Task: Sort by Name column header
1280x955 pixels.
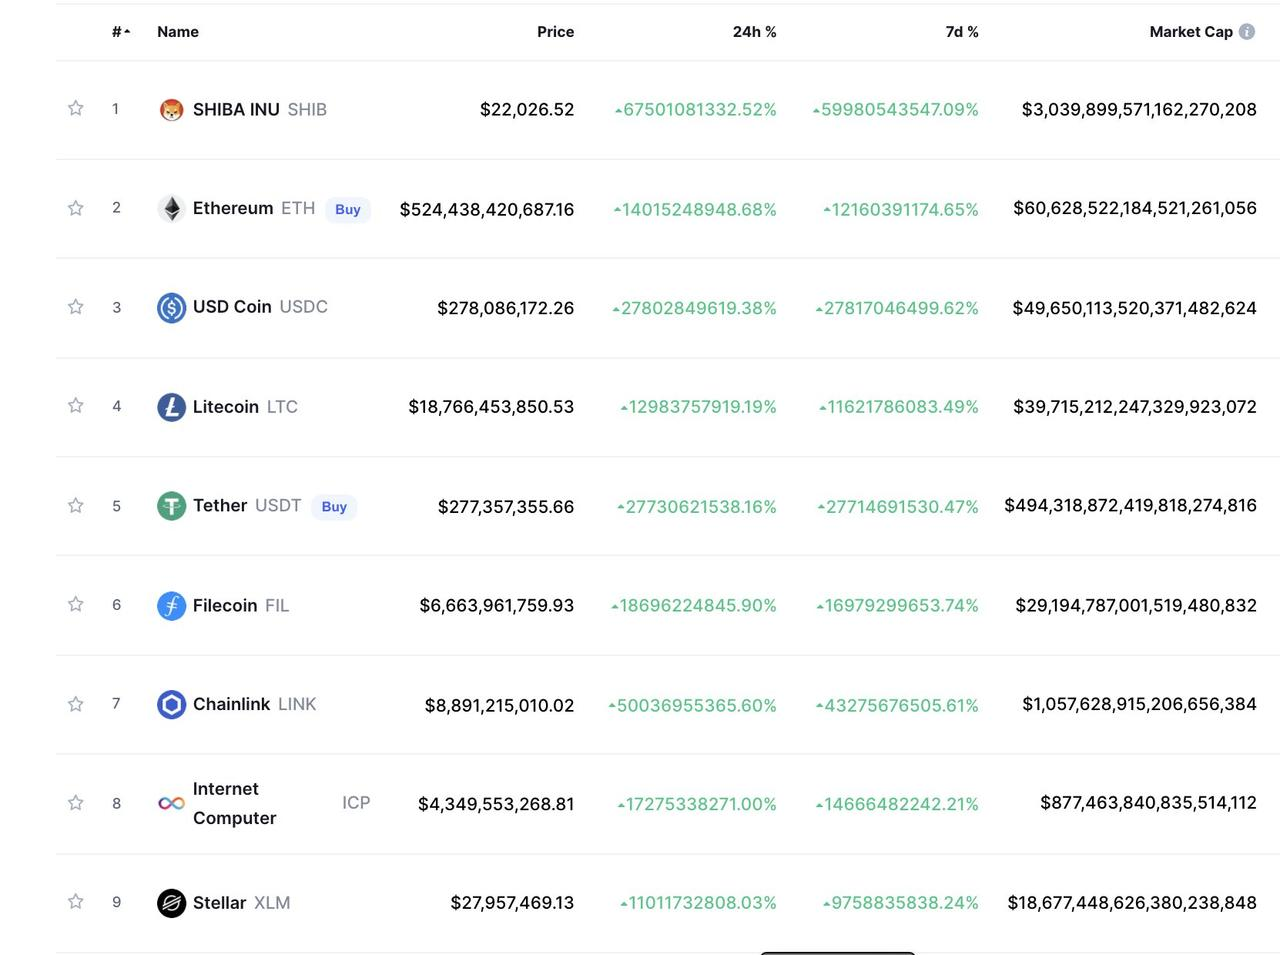Action: pos(178,32)
